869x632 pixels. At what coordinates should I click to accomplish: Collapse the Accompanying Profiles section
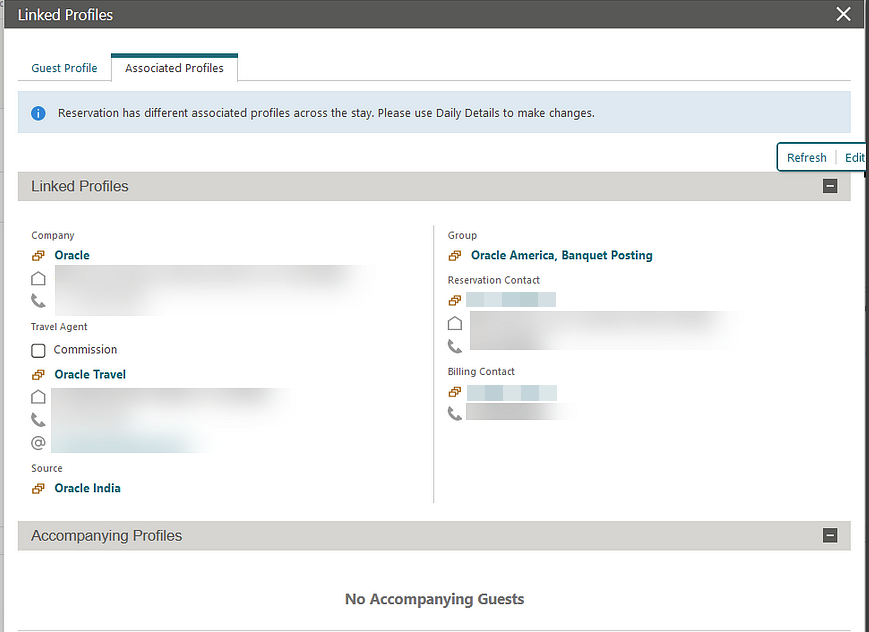[x=830, y=535]
